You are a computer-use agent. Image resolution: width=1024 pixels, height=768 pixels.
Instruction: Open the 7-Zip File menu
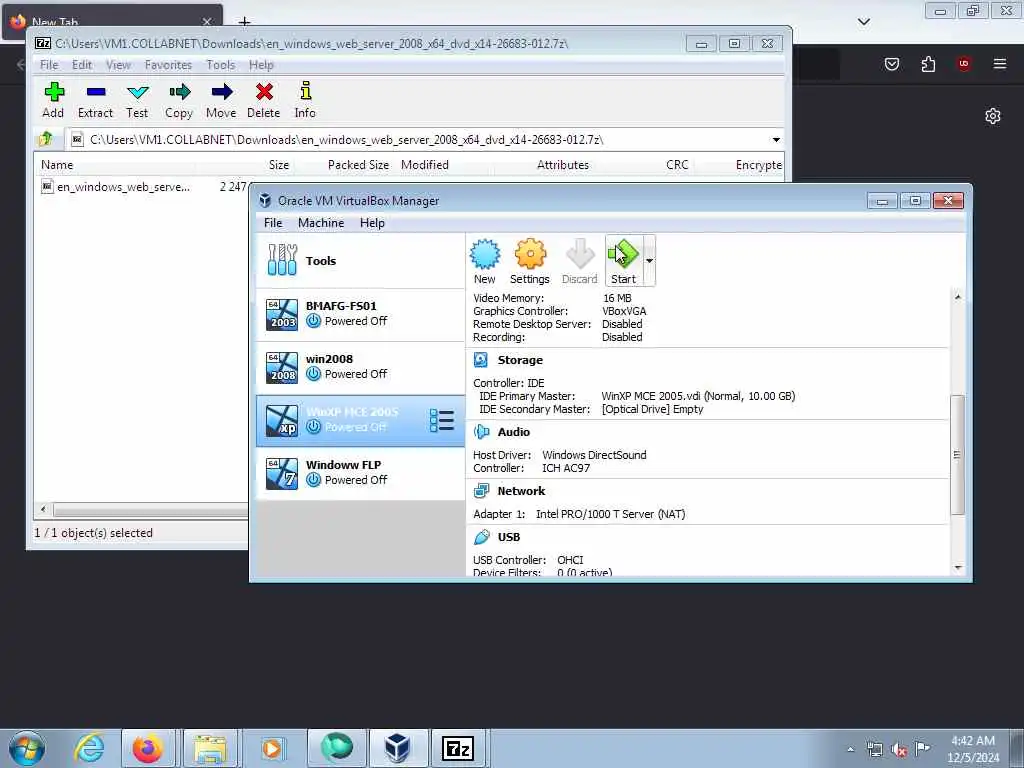pos(49,65)
